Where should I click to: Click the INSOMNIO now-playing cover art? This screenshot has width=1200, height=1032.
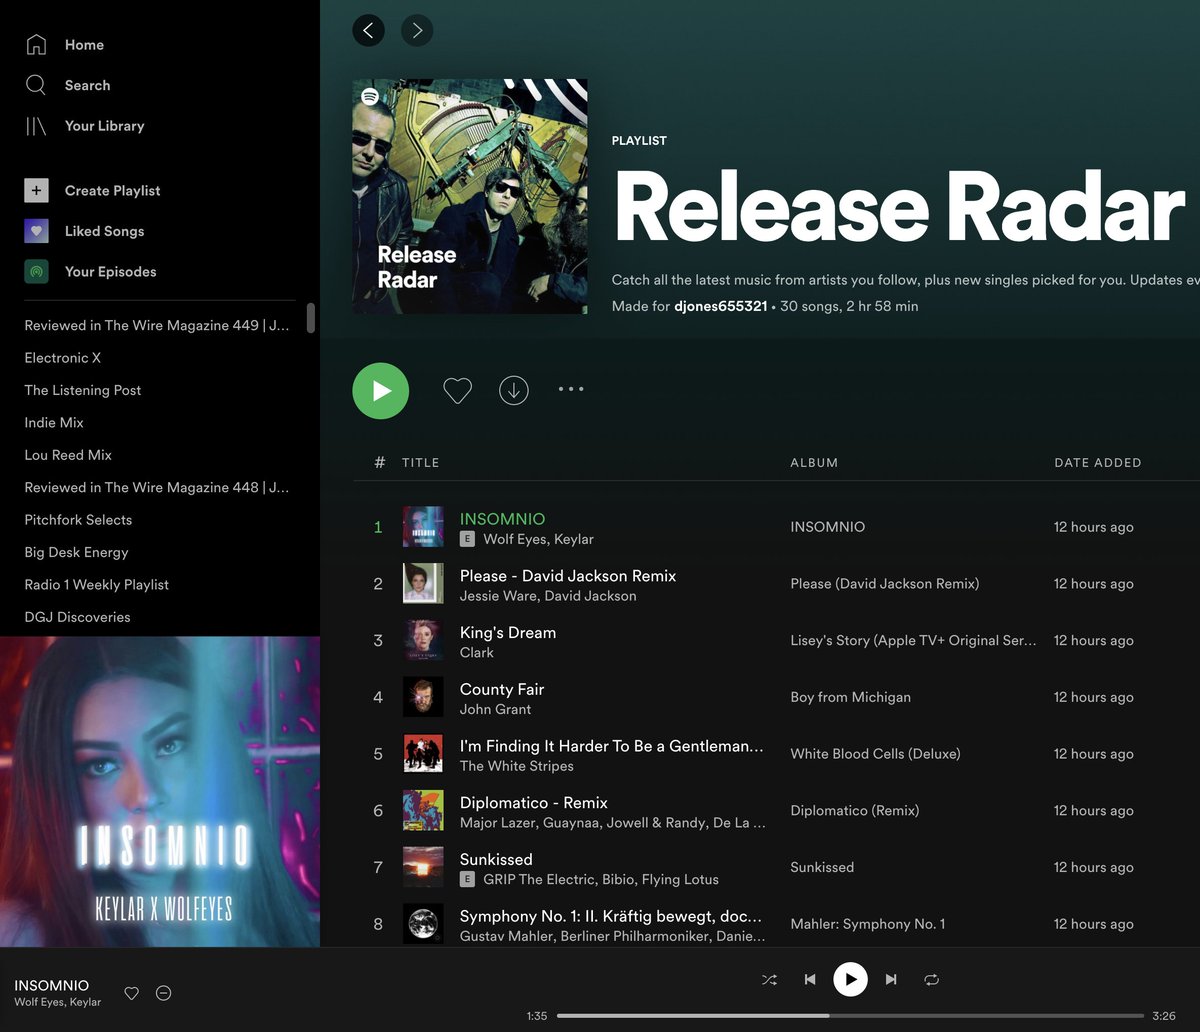[160, 792]
